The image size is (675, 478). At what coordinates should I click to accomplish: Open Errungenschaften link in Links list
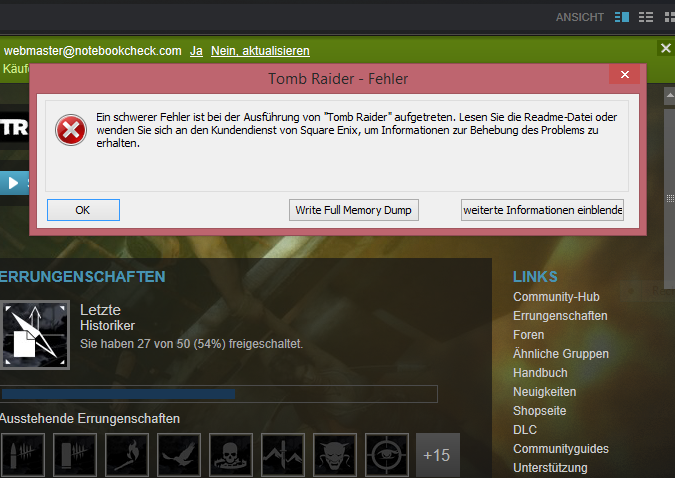560,316
